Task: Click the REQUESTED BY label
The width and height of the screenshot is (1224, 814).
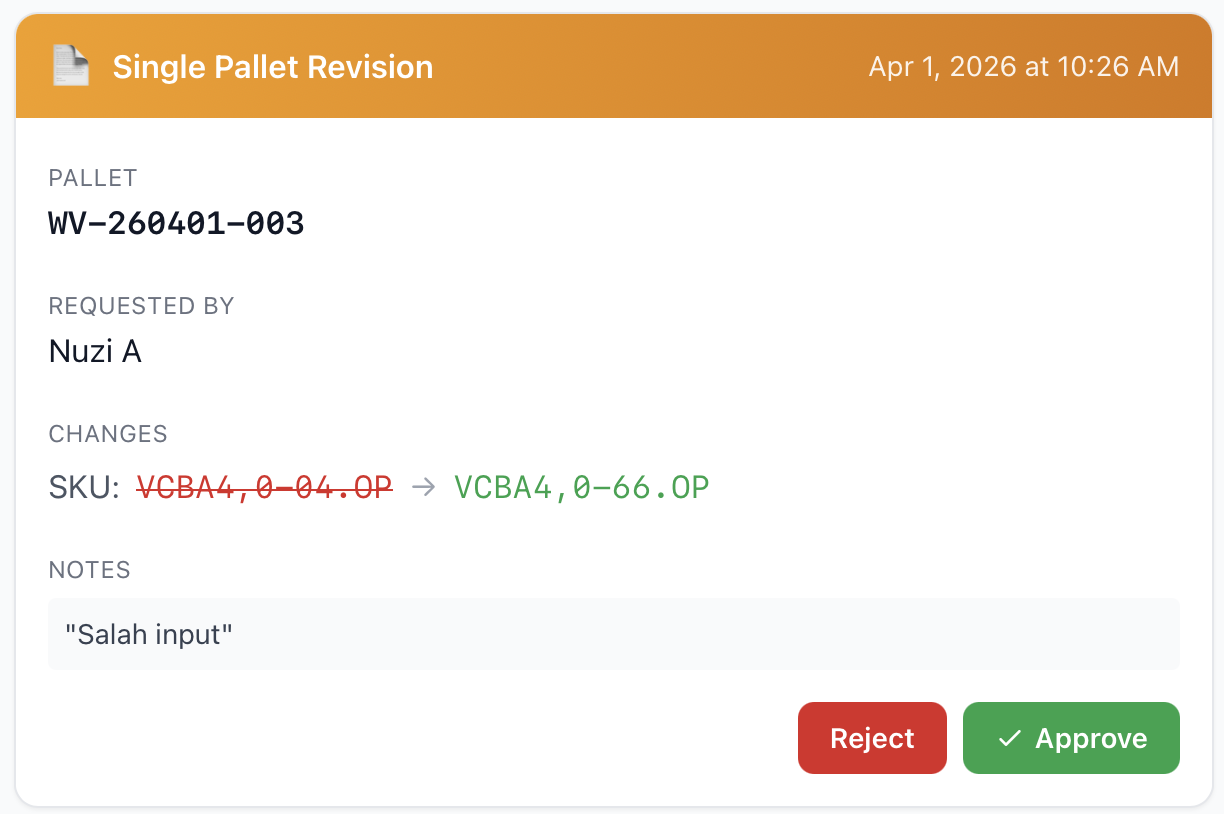Action: pos(141,306)
